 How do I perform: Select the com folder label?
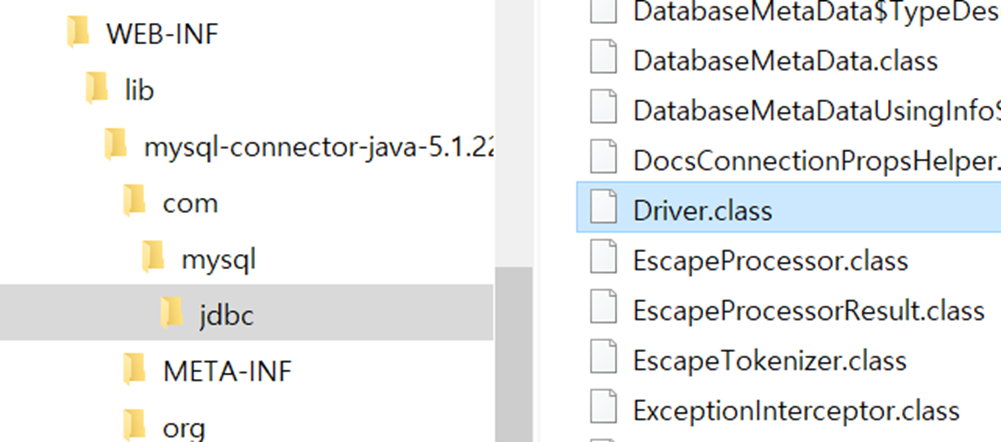(x=190, y=203)
